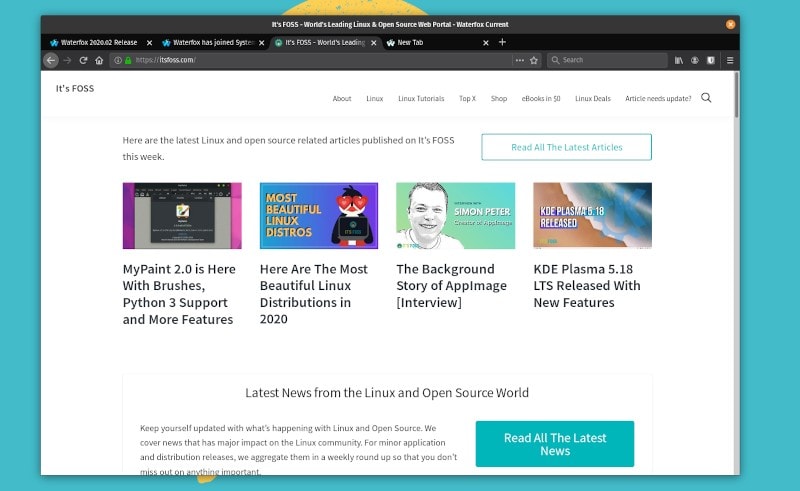
Task: Click Most Beautiful Linux Distros thumbnail
Action: click(319, 215)
